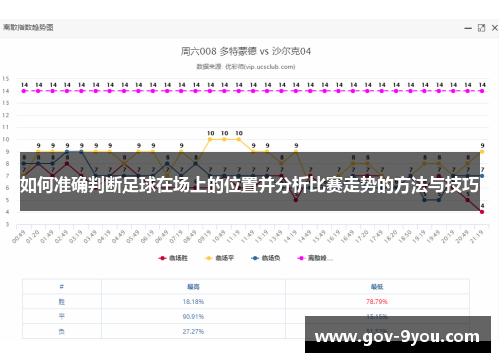500x362 pixels.
Task: Click the 15 y-axis label
Action: 6,79
